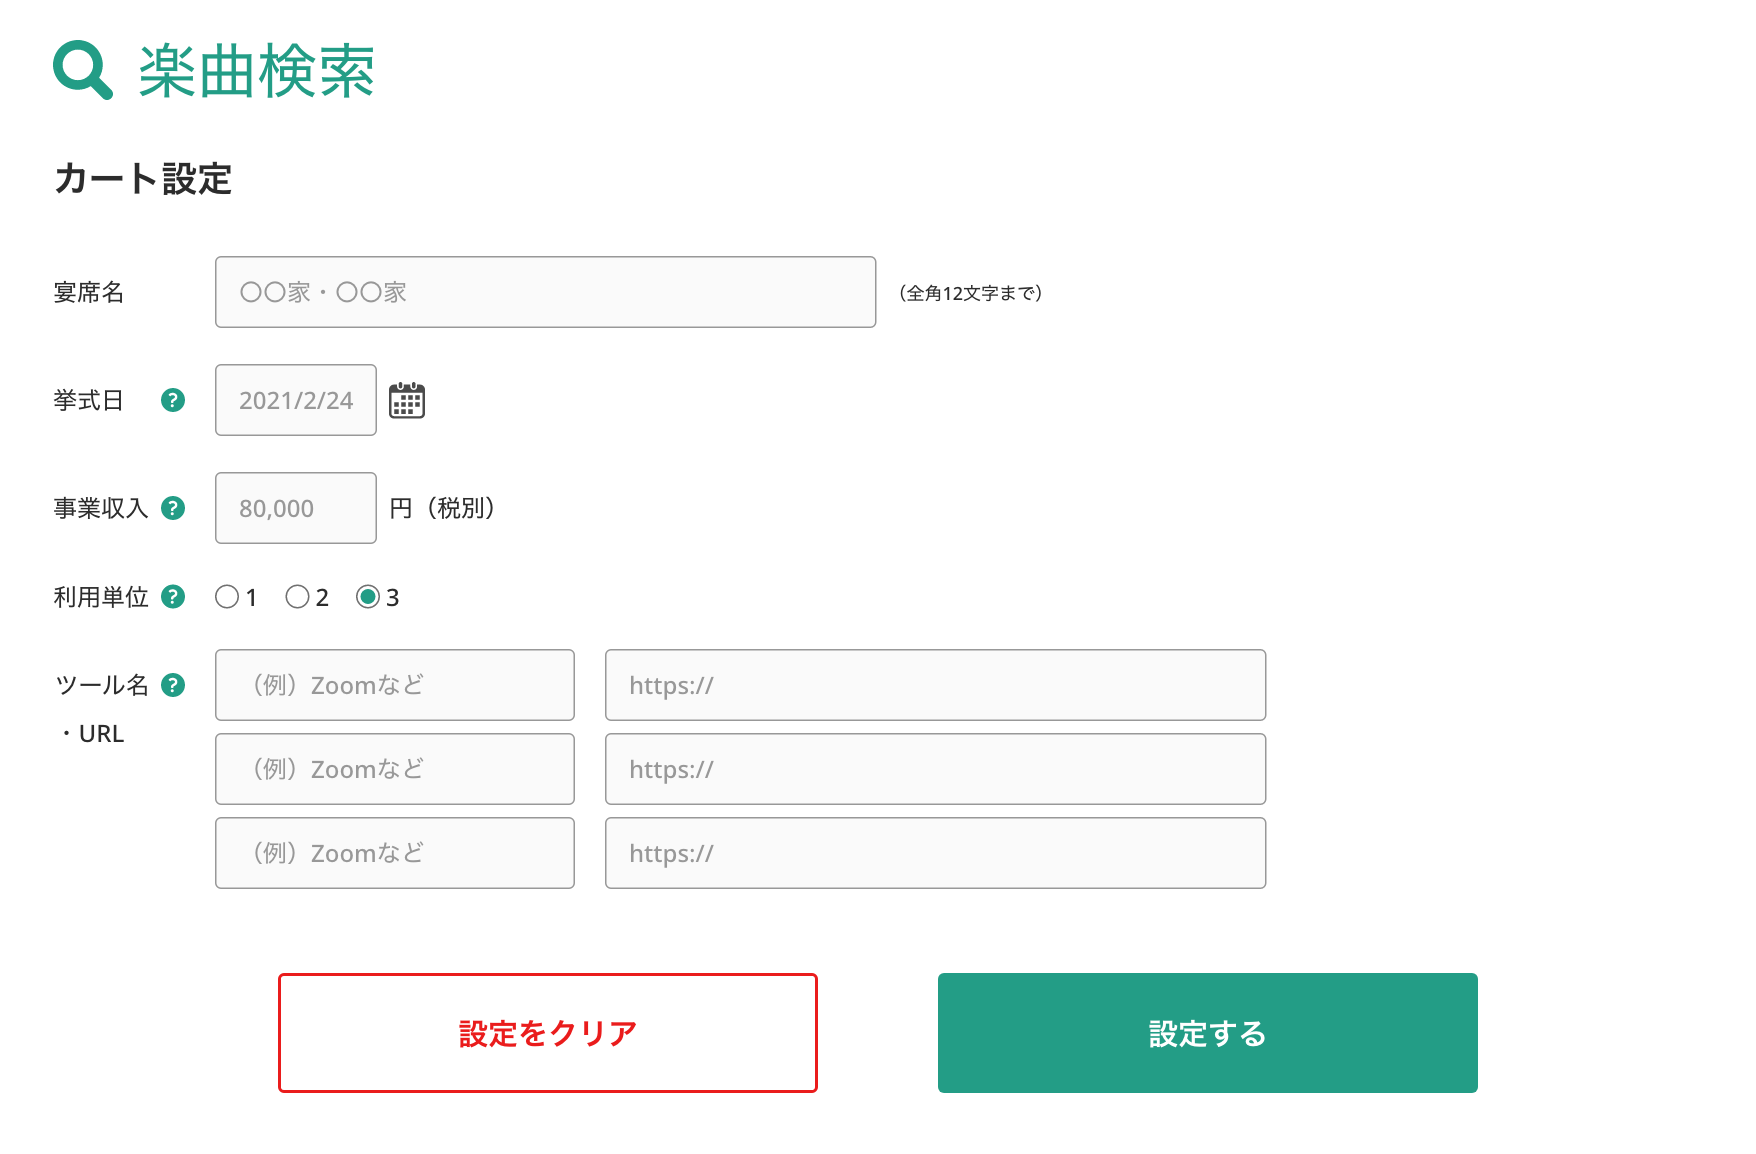Click help icon next to 挙式日

click(x=173, y=400)
